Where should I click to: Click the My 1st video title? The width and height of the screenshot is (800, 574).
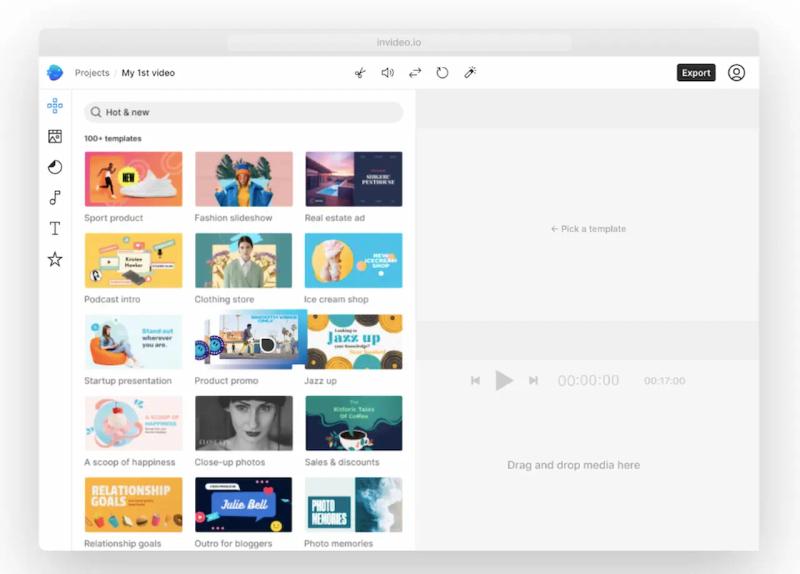click(148, 73)
